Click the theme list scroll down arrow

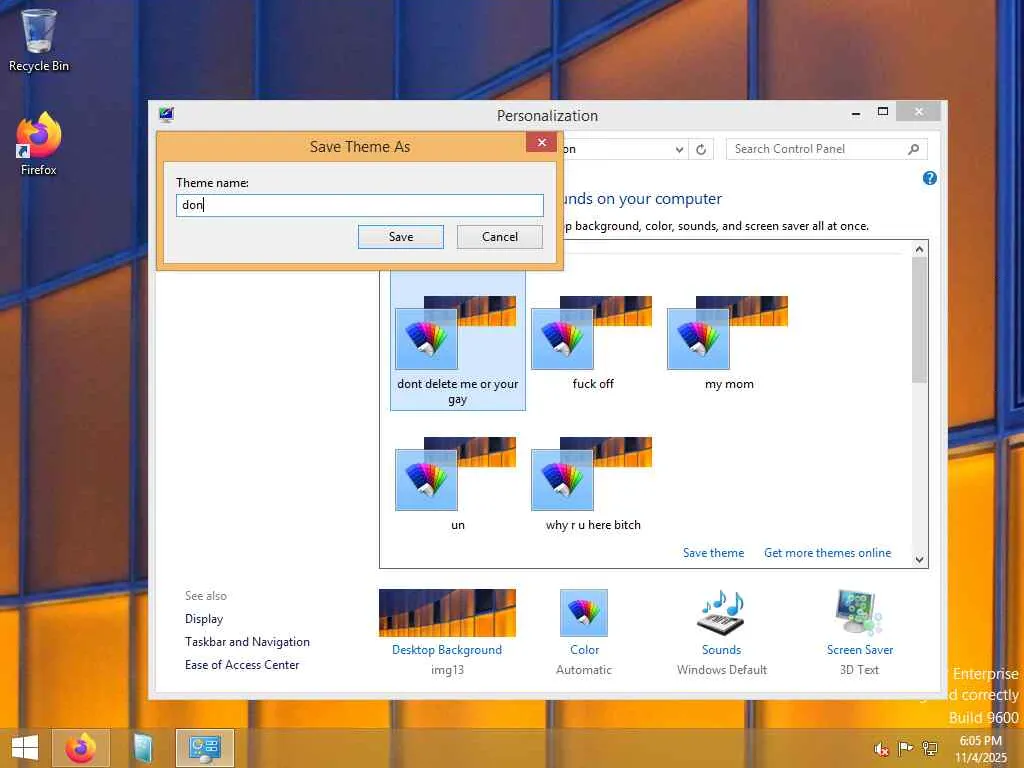pyautogui.click(x=920, y=560)
